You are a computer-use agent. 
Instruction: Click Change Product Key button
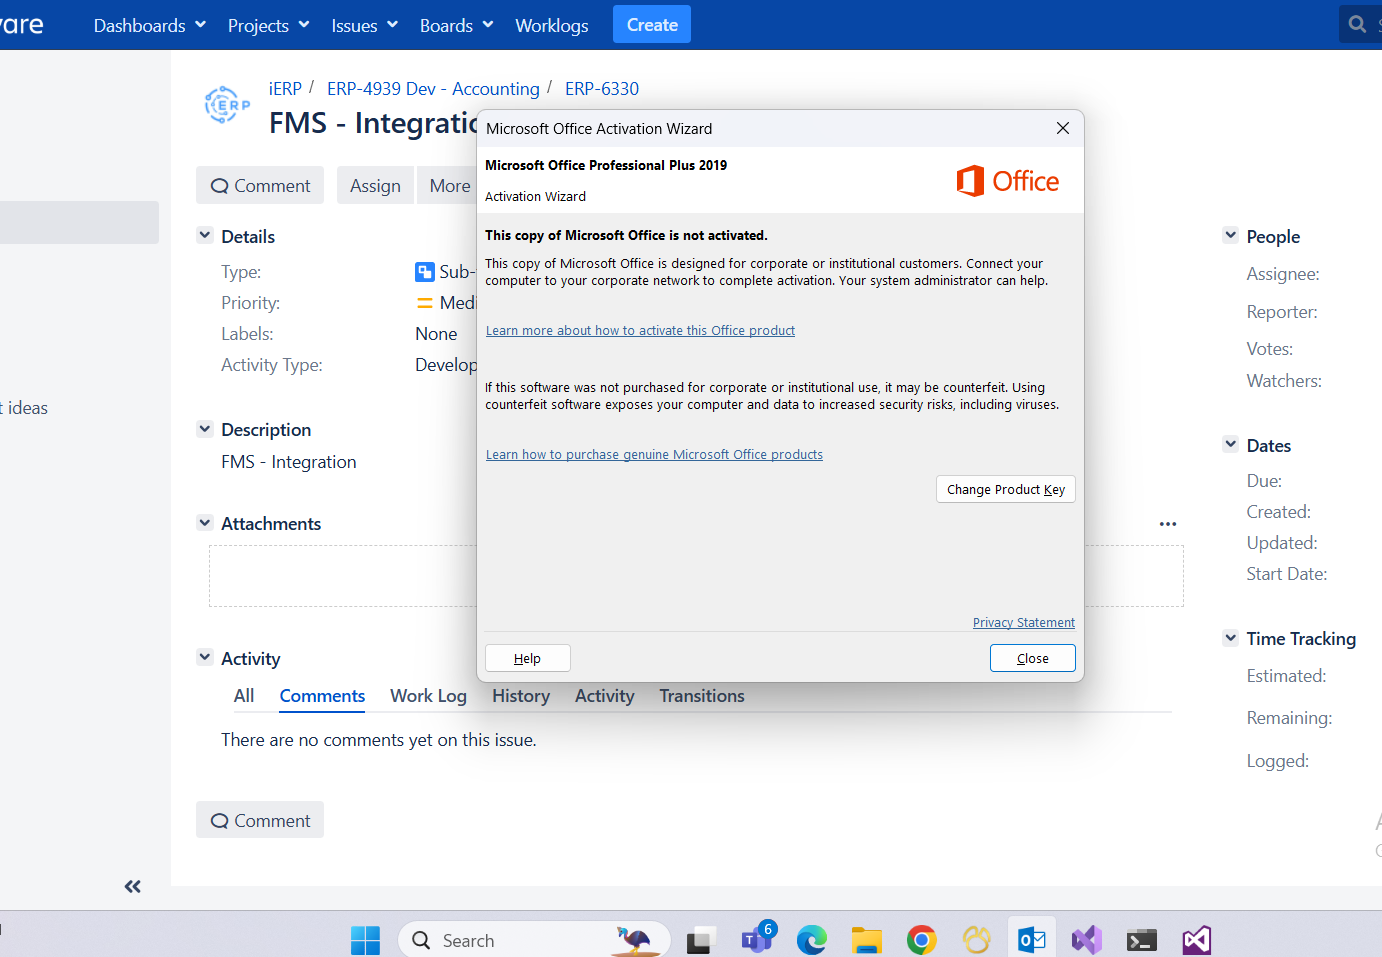[1006, 489]
